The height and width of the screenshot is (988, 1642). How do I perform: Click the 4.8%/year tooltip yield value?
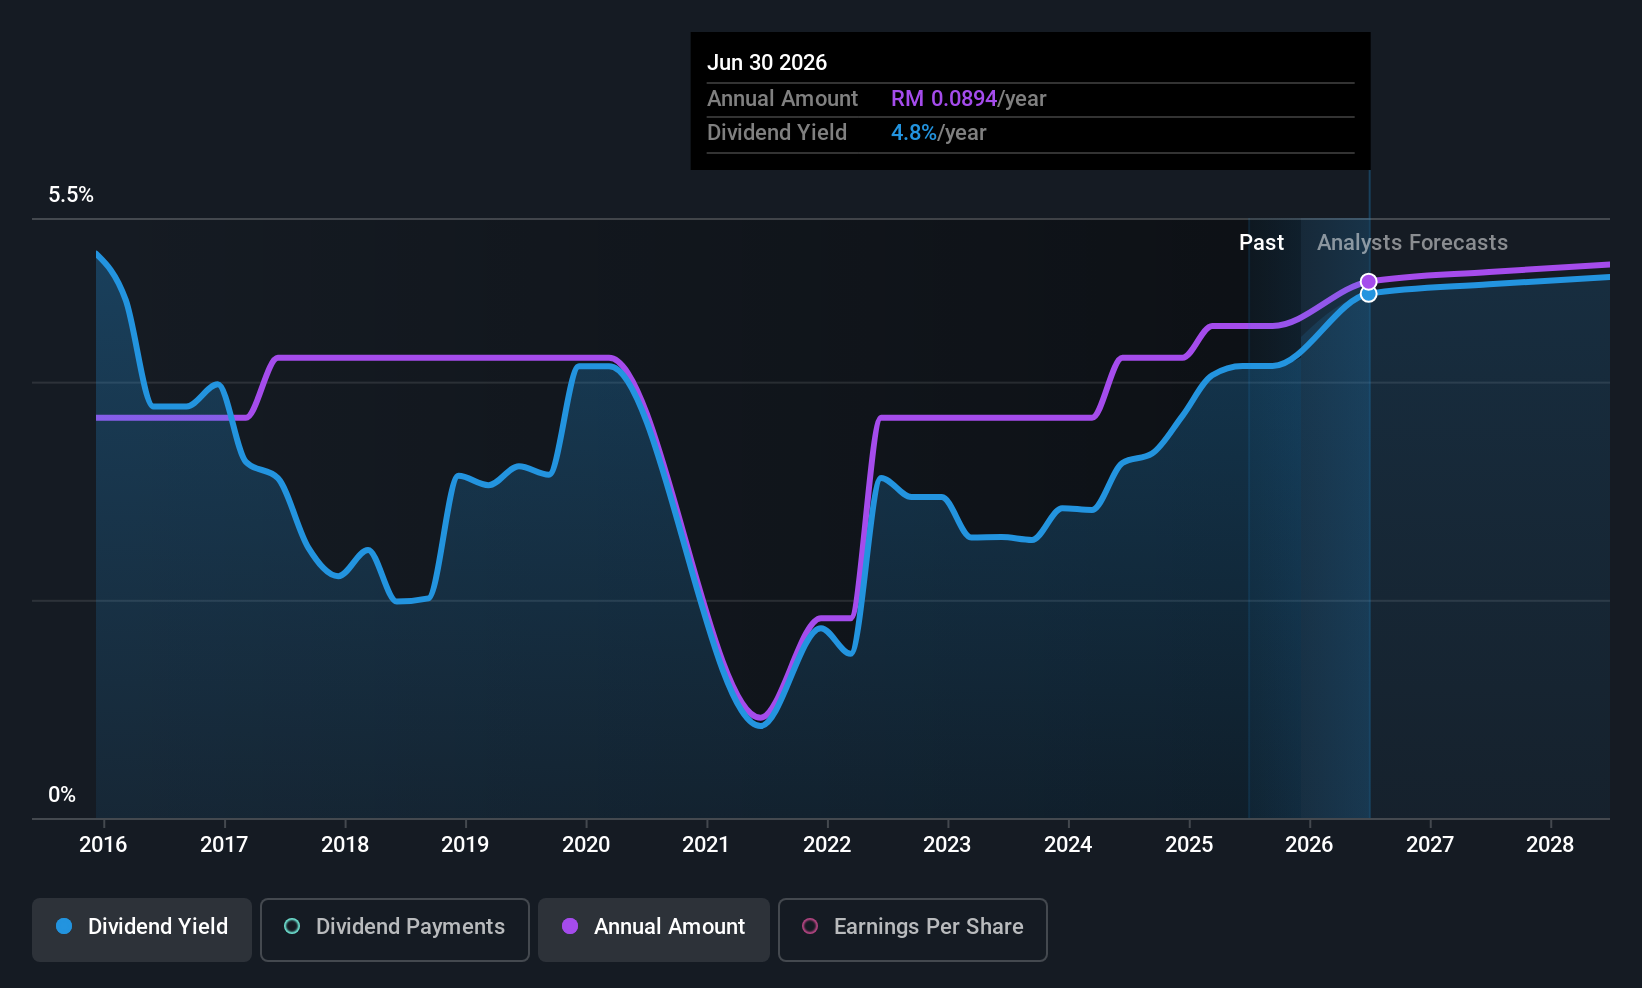[938, 133]
